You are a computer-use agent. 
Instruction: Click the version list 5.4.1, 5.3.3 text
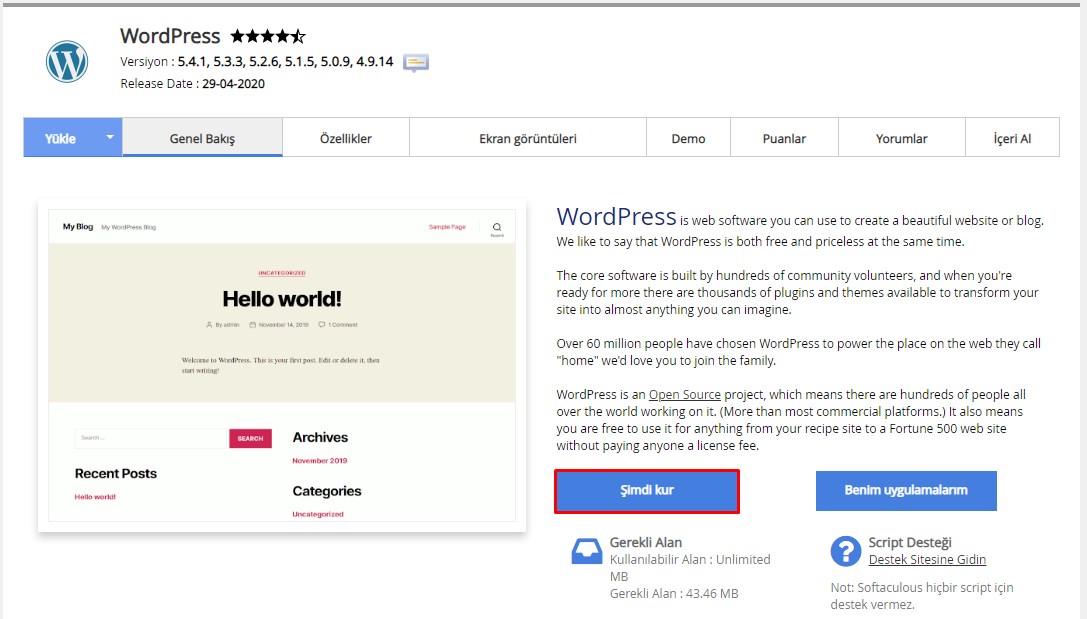click(285, 62)
